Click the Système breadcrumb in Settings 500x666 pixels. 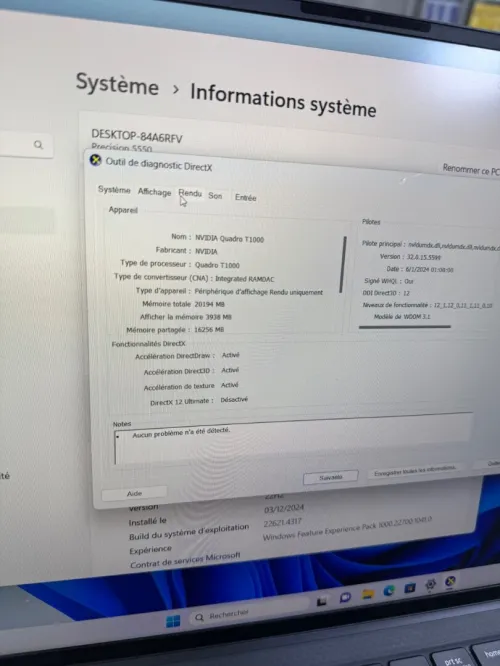[117, 83]
